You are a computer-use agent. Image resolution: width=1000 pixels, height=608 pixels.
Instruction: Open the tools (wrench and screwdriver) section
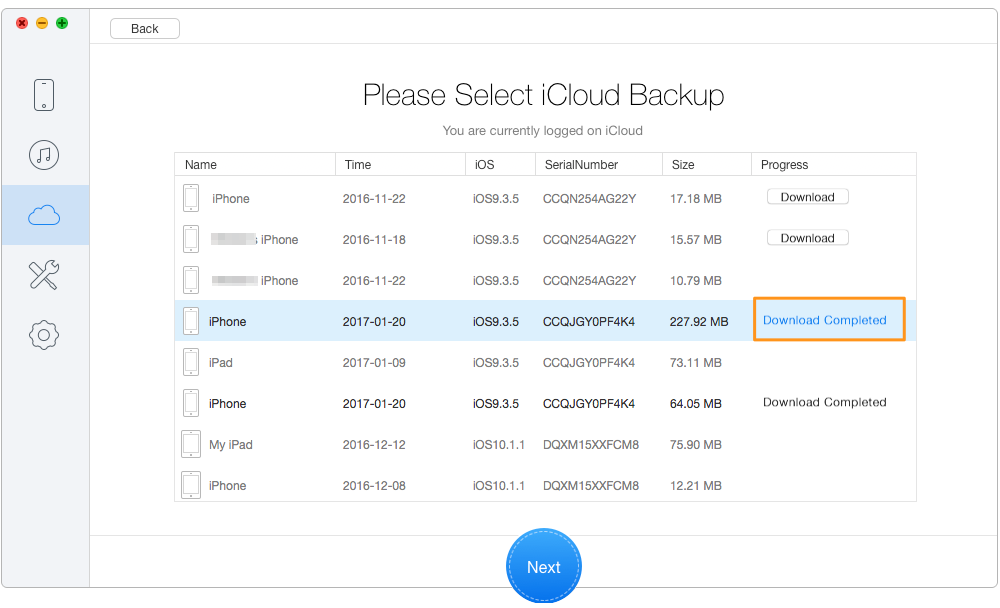(44, 275)
